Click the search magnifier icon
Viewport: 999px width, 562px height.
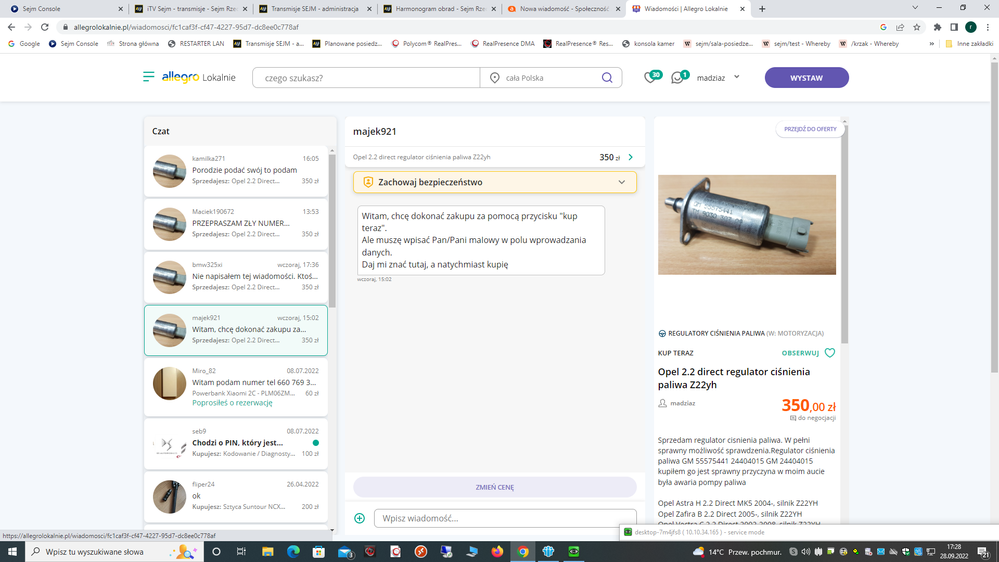click(x=607, y=78)
